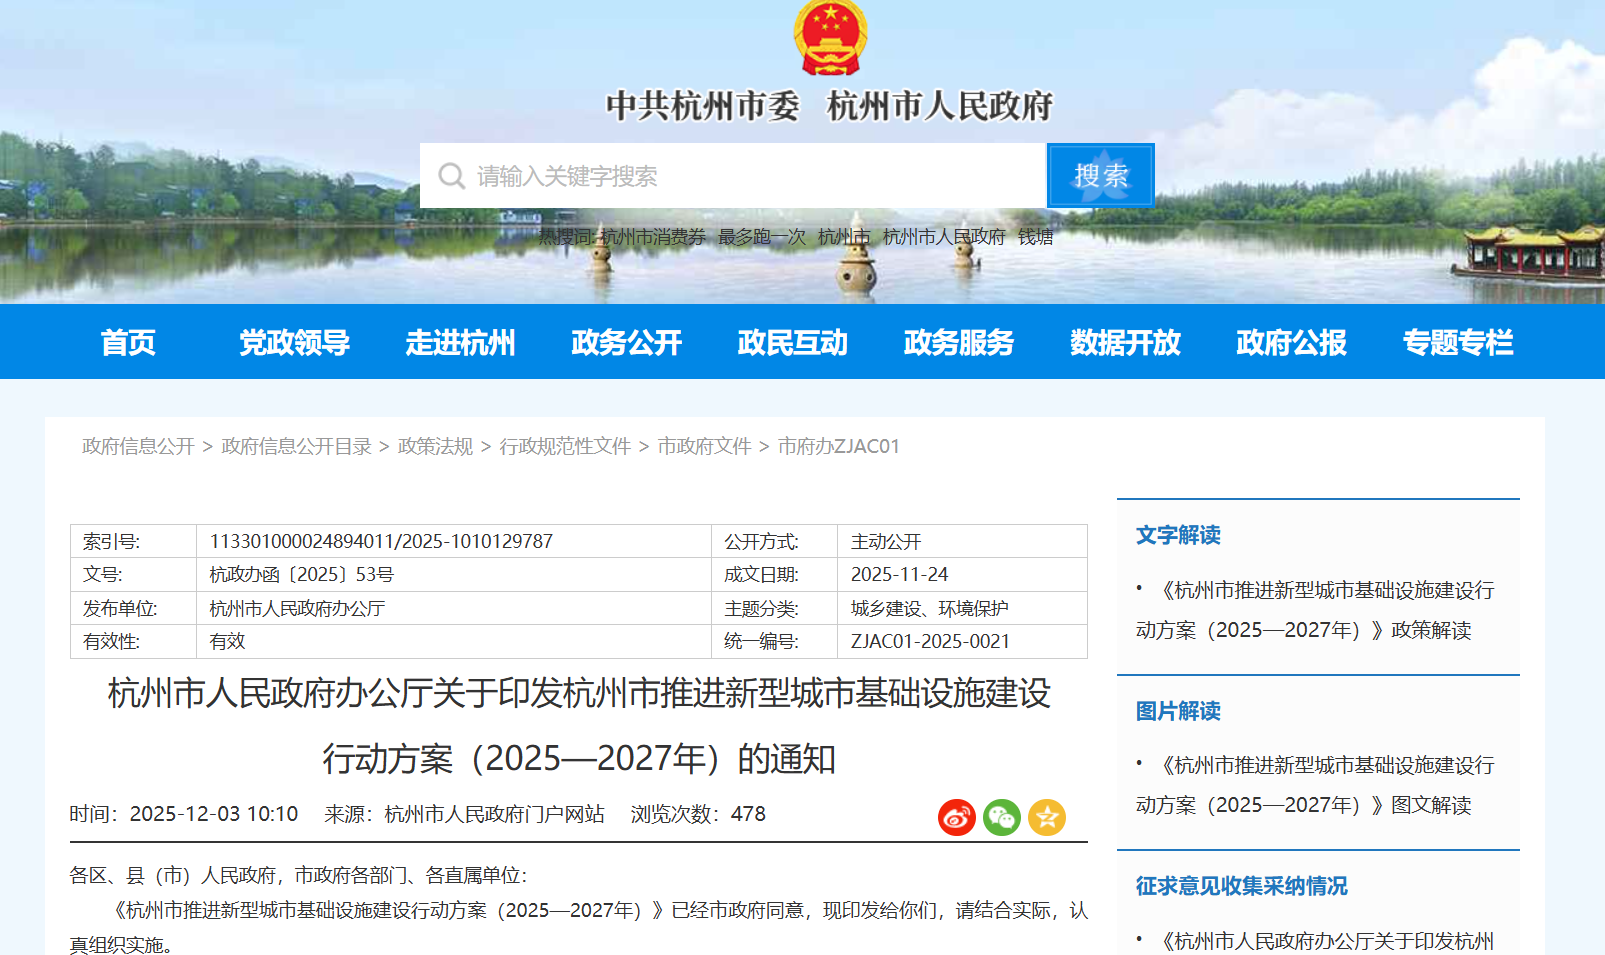This screenshot has height=955, width=1605.
Task: Open 政府公报 in navigation bar
Action: click(1291, 343)
